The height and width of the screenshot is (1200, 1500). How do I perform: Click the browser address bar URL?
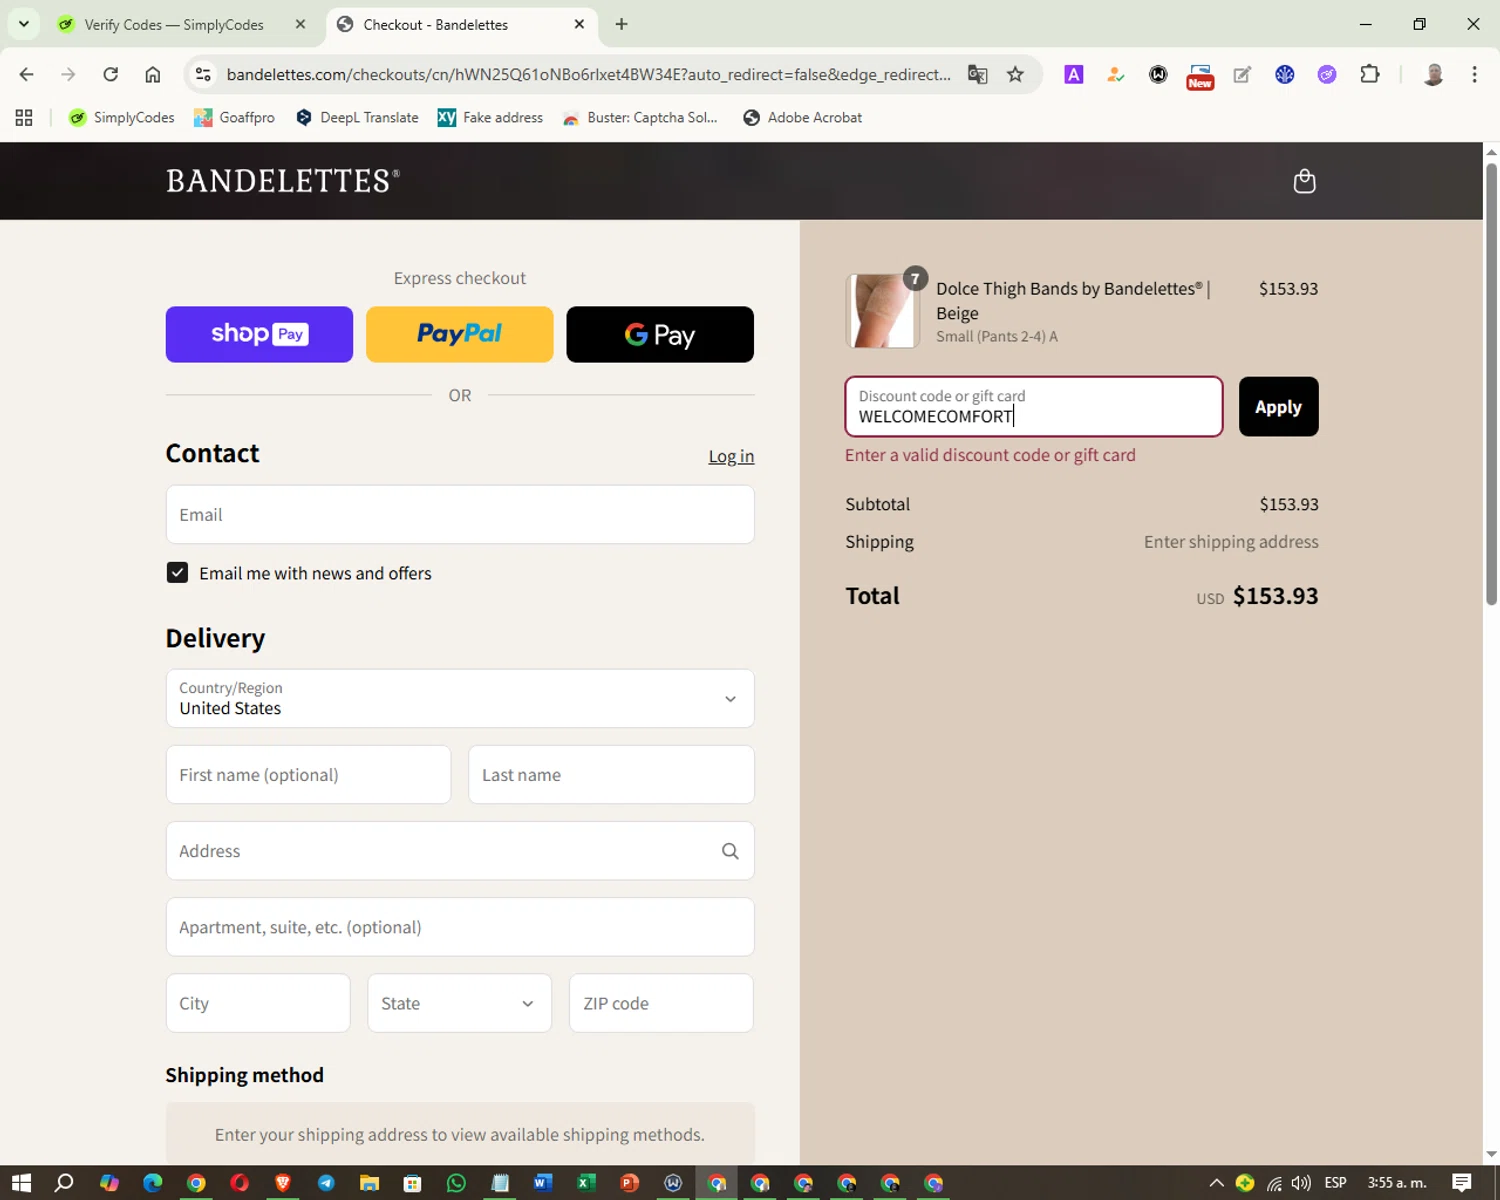[x=588, y=74]
